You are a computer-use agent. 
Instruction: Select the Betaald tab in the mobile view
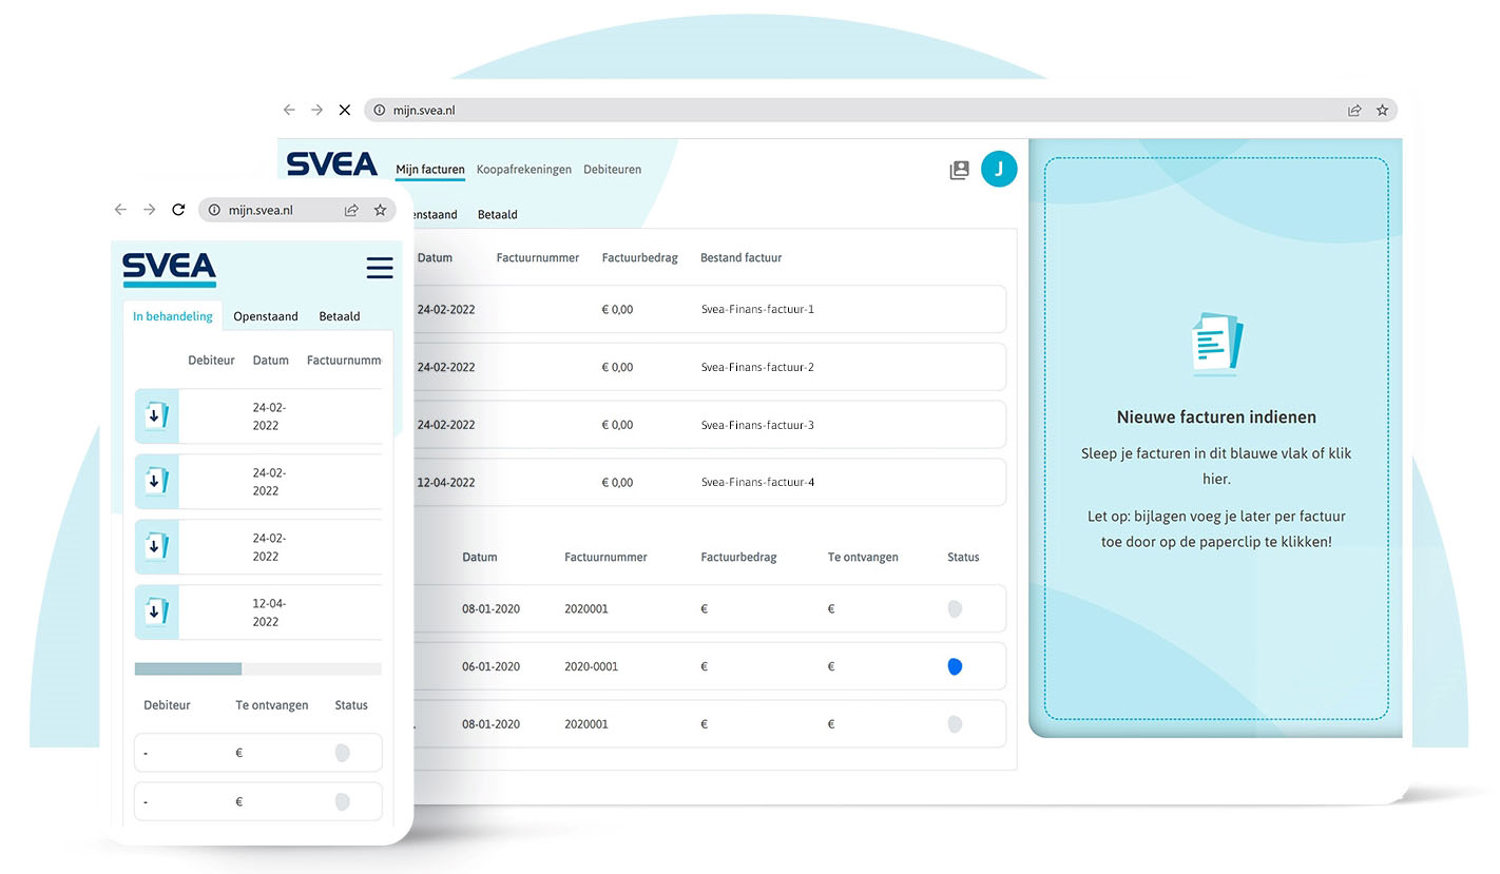pos(339,316)
